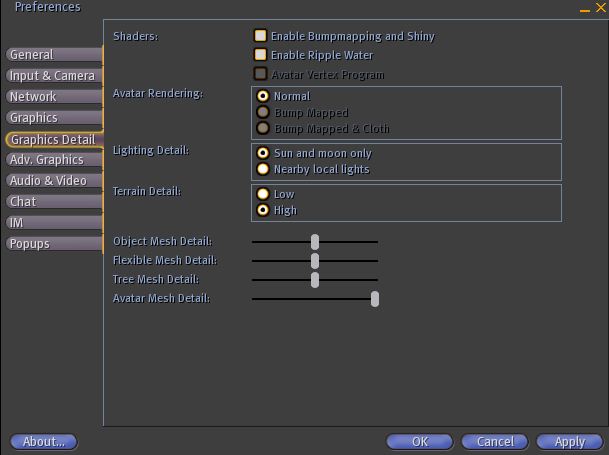
Task: Select Normal avatar rendering
Action: tap(263, 97)
